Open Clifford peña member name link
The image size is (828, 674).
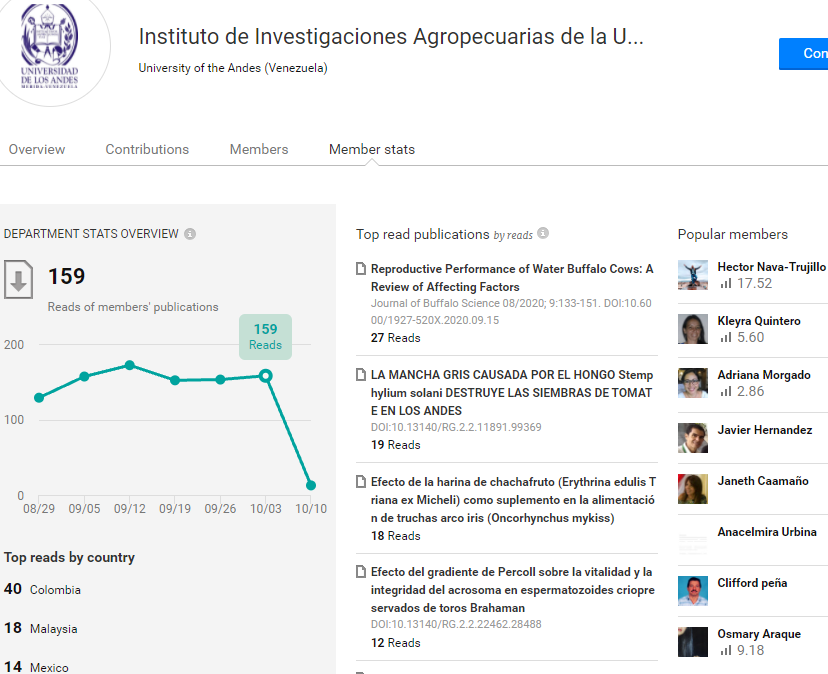(752, 583)
